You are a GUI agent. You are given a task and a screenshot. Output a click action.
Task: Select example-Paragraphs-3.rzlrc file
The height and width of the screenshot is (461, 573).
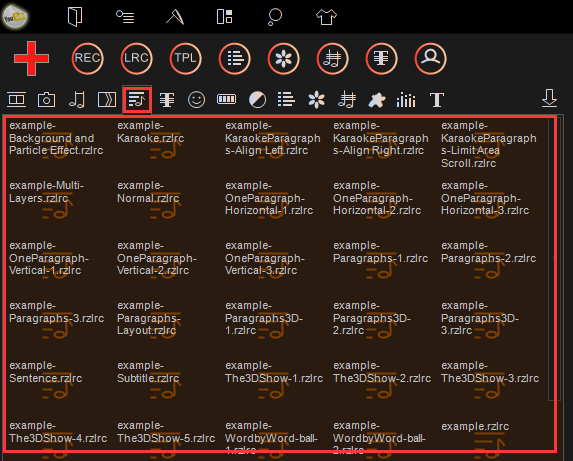57,319
